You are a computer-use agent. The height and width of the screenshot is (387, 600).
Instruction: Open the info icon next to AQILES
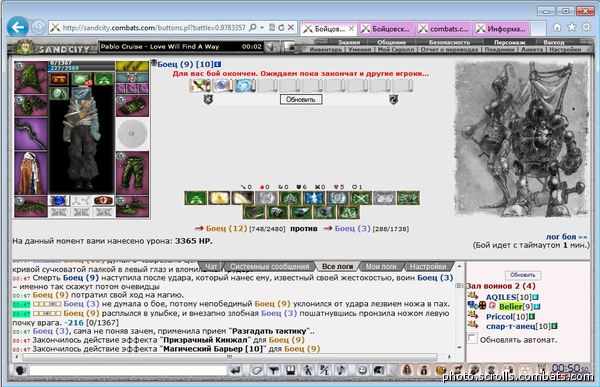[x=536, y=297]
